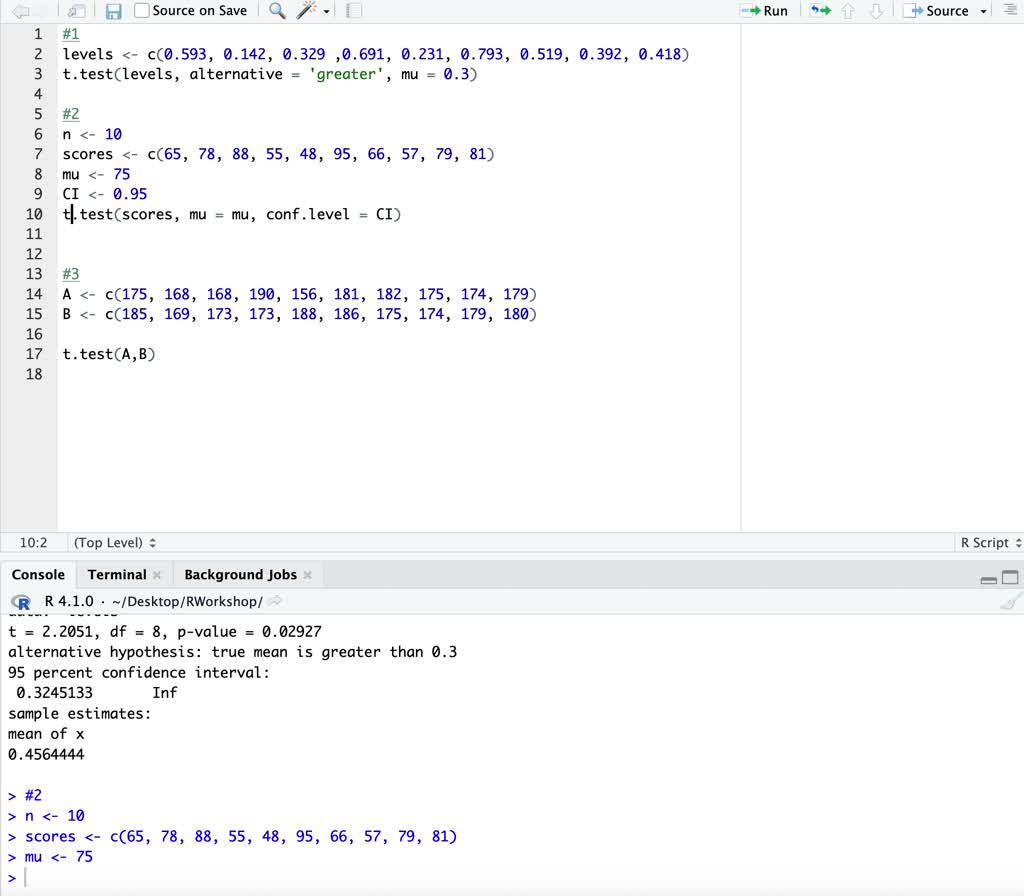Click t.test(scores...) call on line 10
1024x896 pixels.
click(231, 214)
